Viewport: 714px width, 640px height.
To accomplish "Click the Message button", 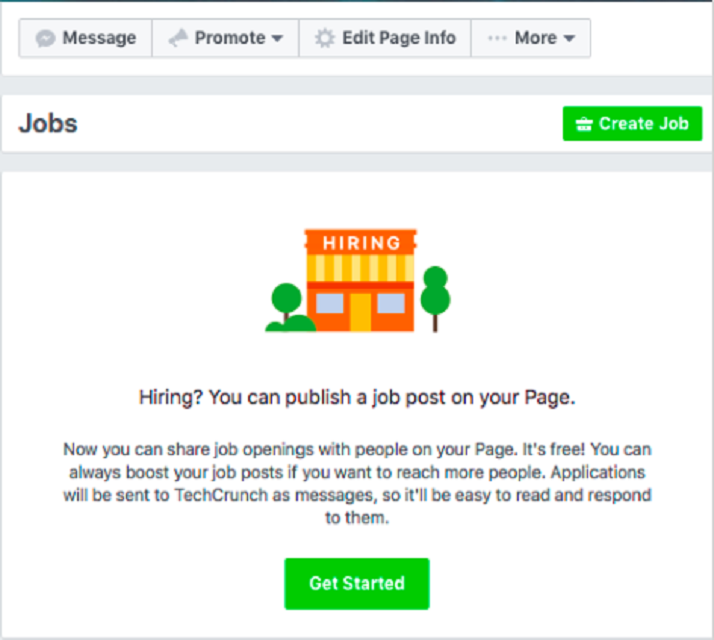I will coord(86,38).
